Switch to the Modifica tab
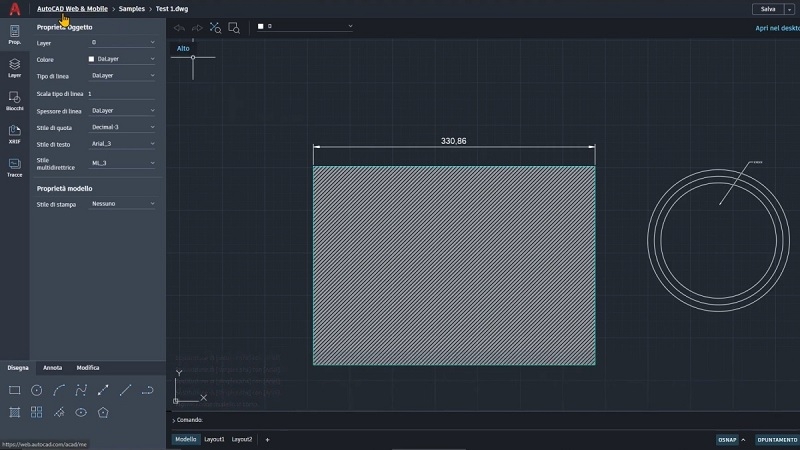Image resolution: width=800 pixels, height=450 pixels. click(88, 368)
